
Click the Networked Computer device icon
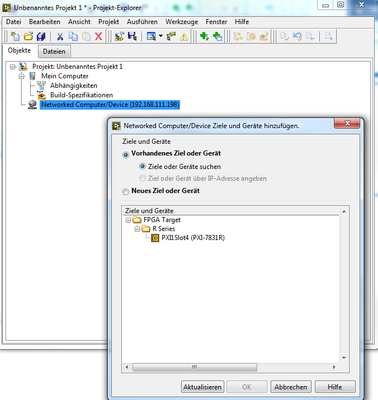(32, 105)
